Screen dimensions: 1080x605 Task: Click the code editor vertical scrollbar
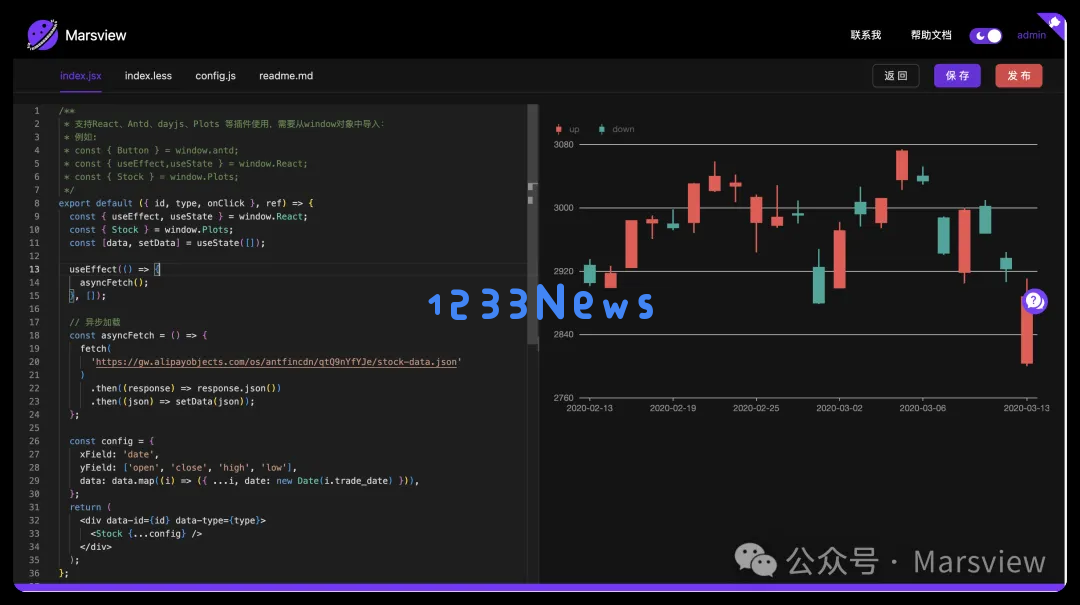tap(532, 224)
